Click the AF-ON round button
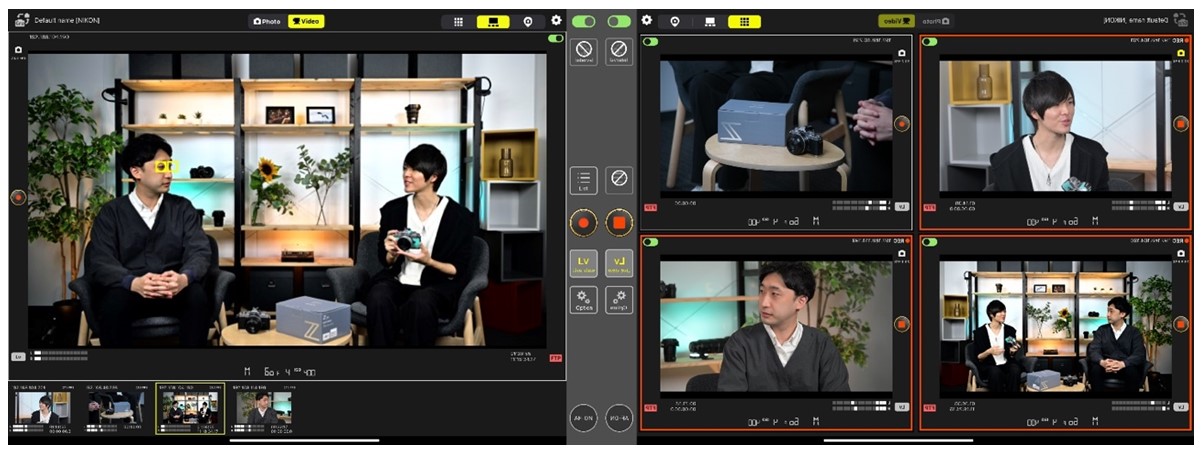Viewport: 1202px width, 453px height. point(583,418)
